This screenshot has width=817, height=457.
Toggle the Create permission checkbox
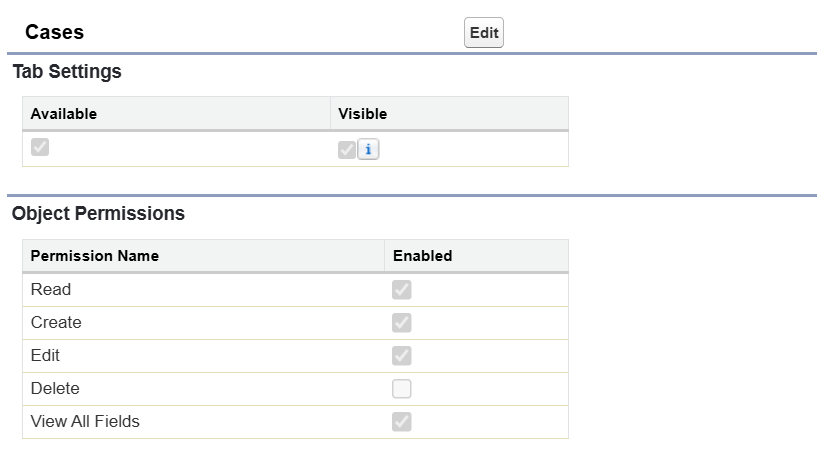click(x=402, y=323)
